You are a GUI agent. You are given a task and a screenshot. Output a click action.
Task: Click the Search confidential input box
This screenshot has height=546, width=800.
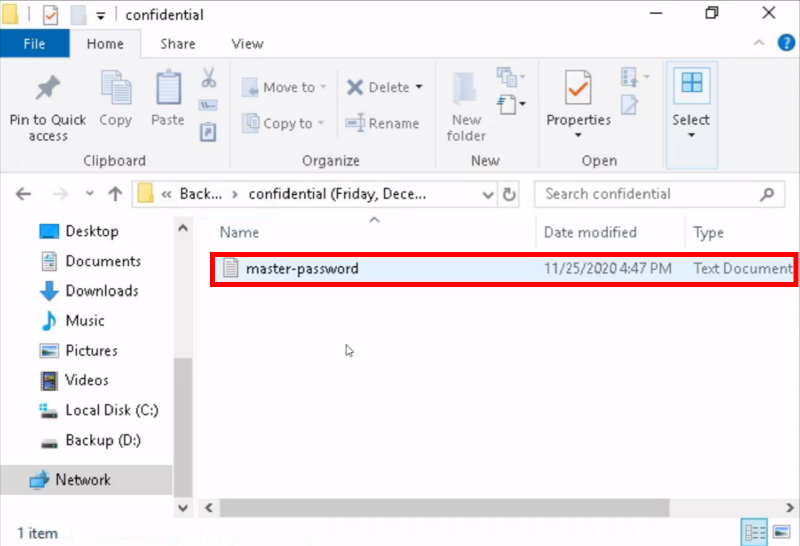click(x=650, y=194)
